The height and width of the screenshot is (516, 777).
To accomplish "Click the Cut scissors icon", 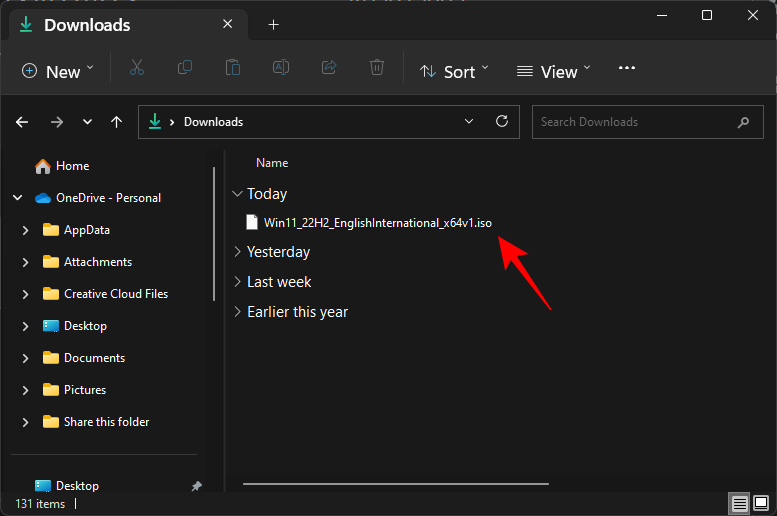I will coord(137,67).
